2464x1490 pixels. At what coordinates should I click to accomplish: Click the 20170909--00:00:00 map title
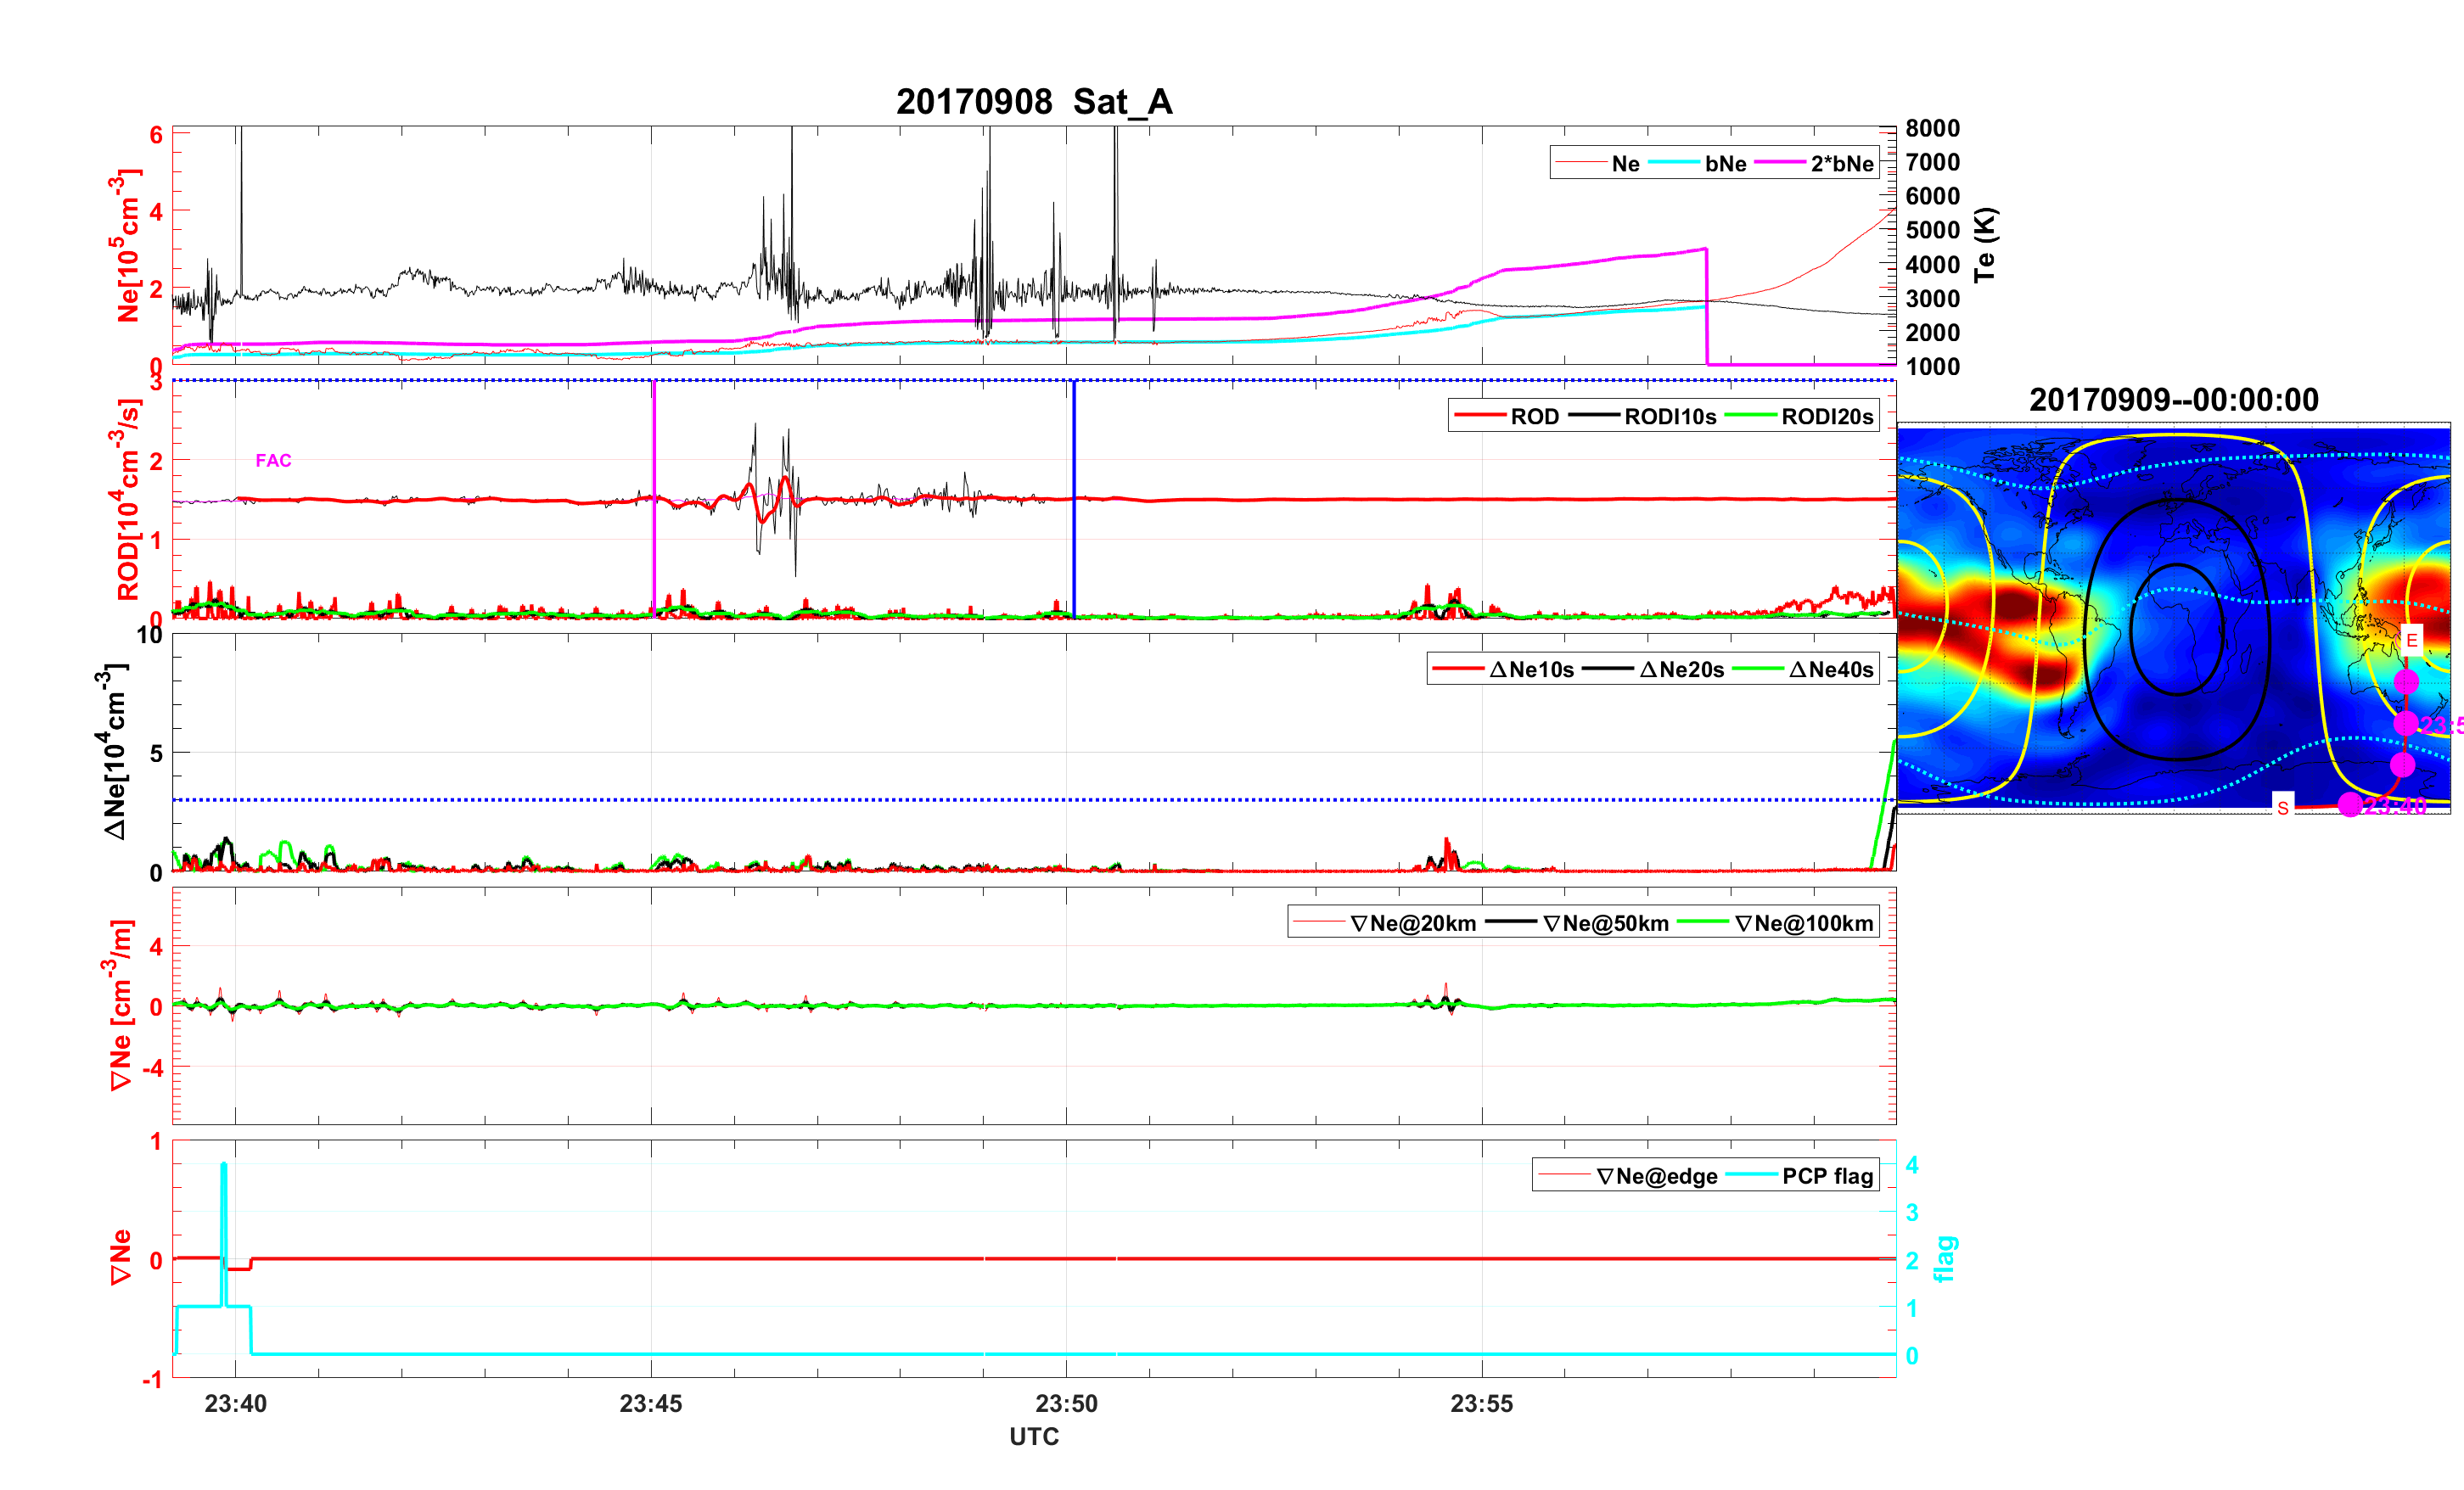click(2173, 400)
